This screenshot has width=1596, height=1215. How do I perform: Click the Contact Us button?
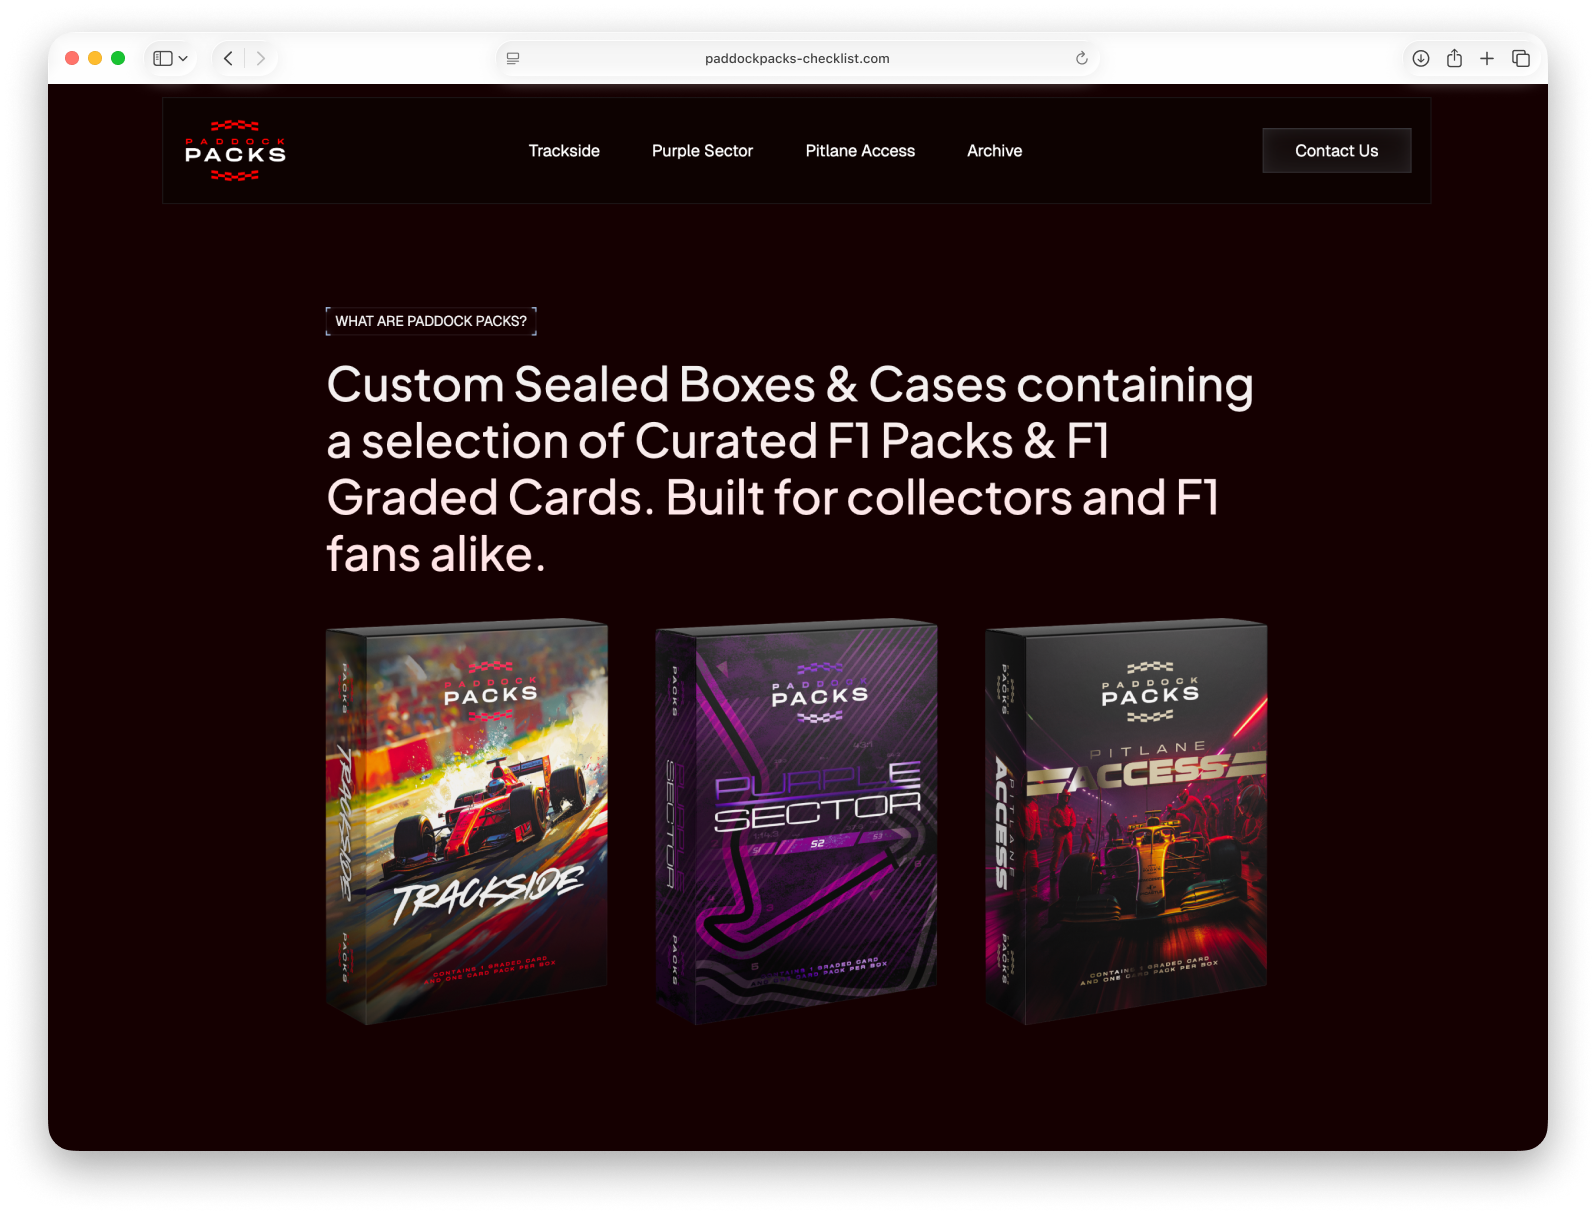[x=1337, y=151]
